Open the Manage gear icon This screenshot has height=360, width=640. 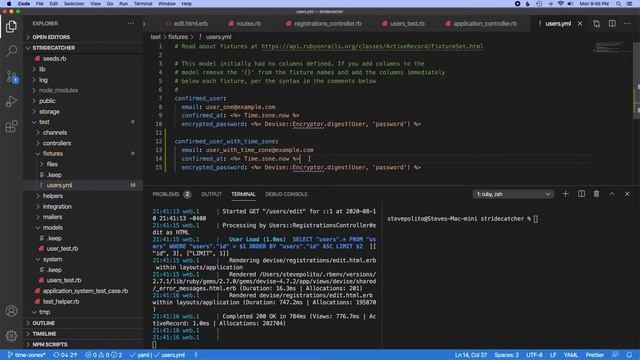pos(11,336)
